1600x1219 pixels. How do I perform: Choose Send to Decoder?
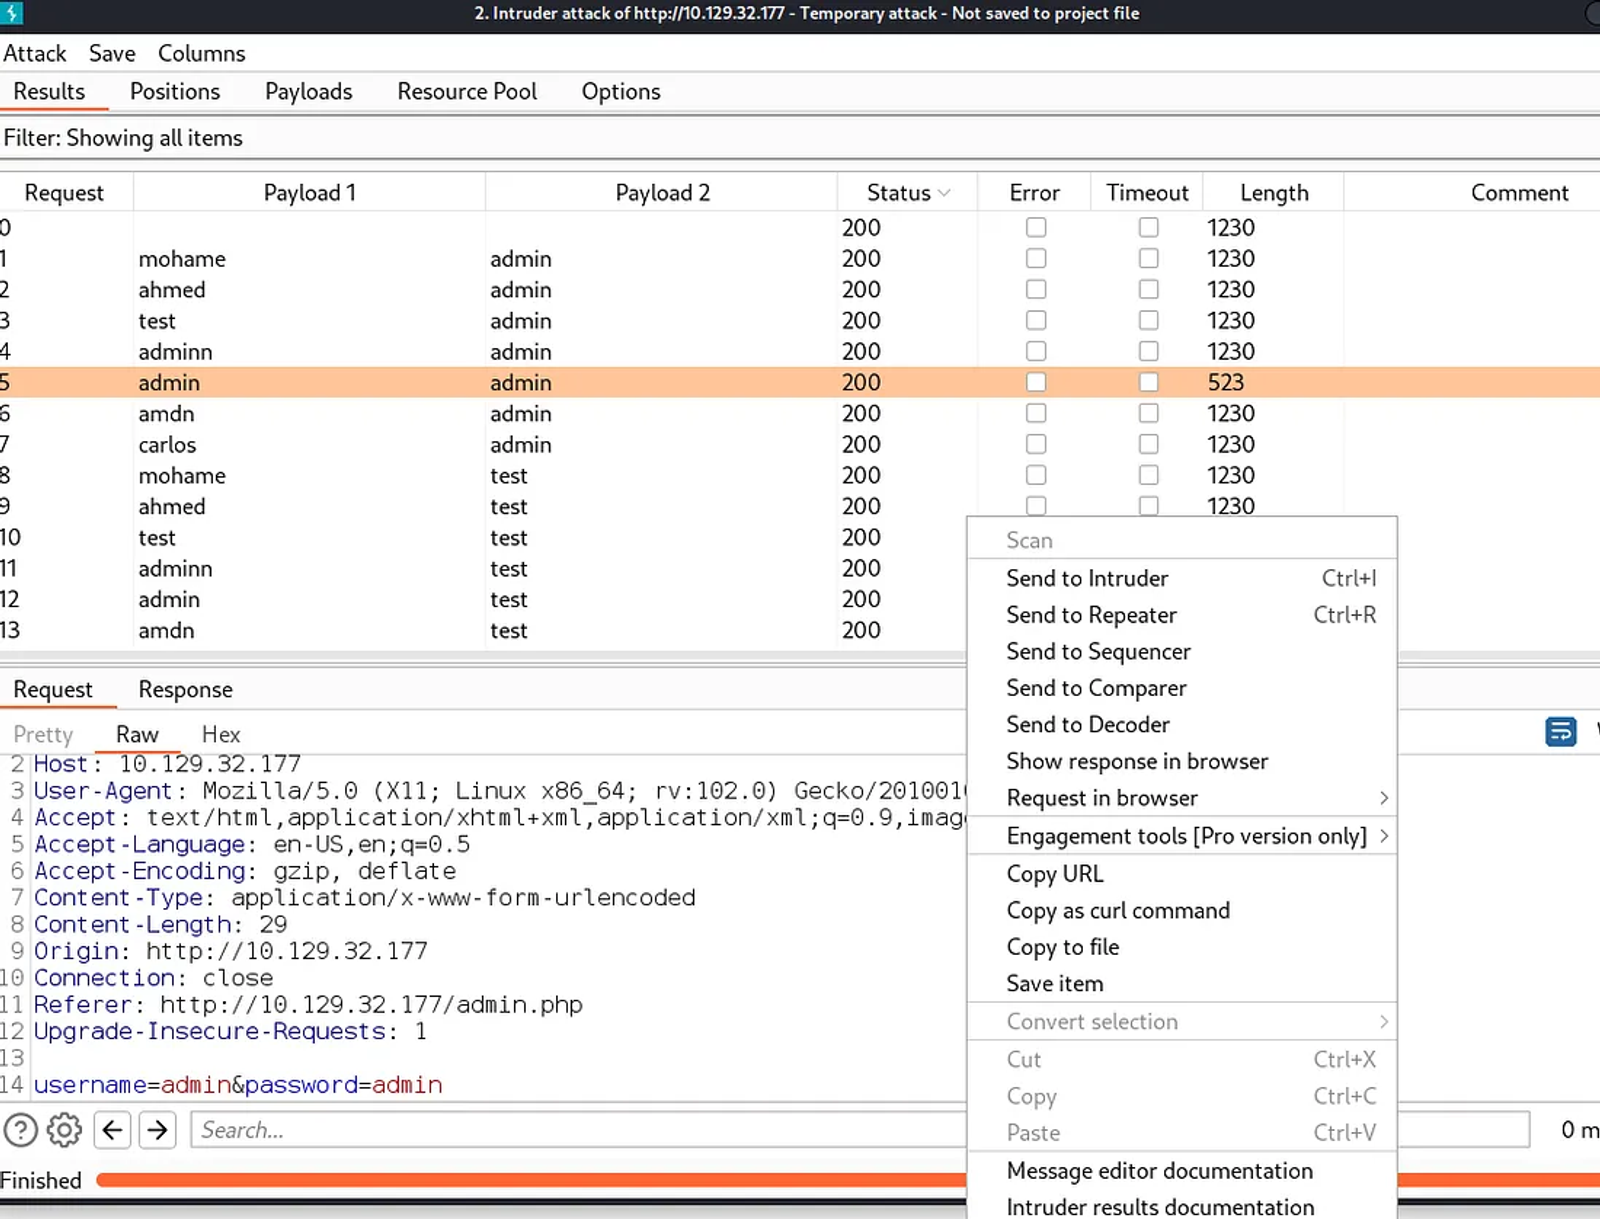coord(1182,724)
